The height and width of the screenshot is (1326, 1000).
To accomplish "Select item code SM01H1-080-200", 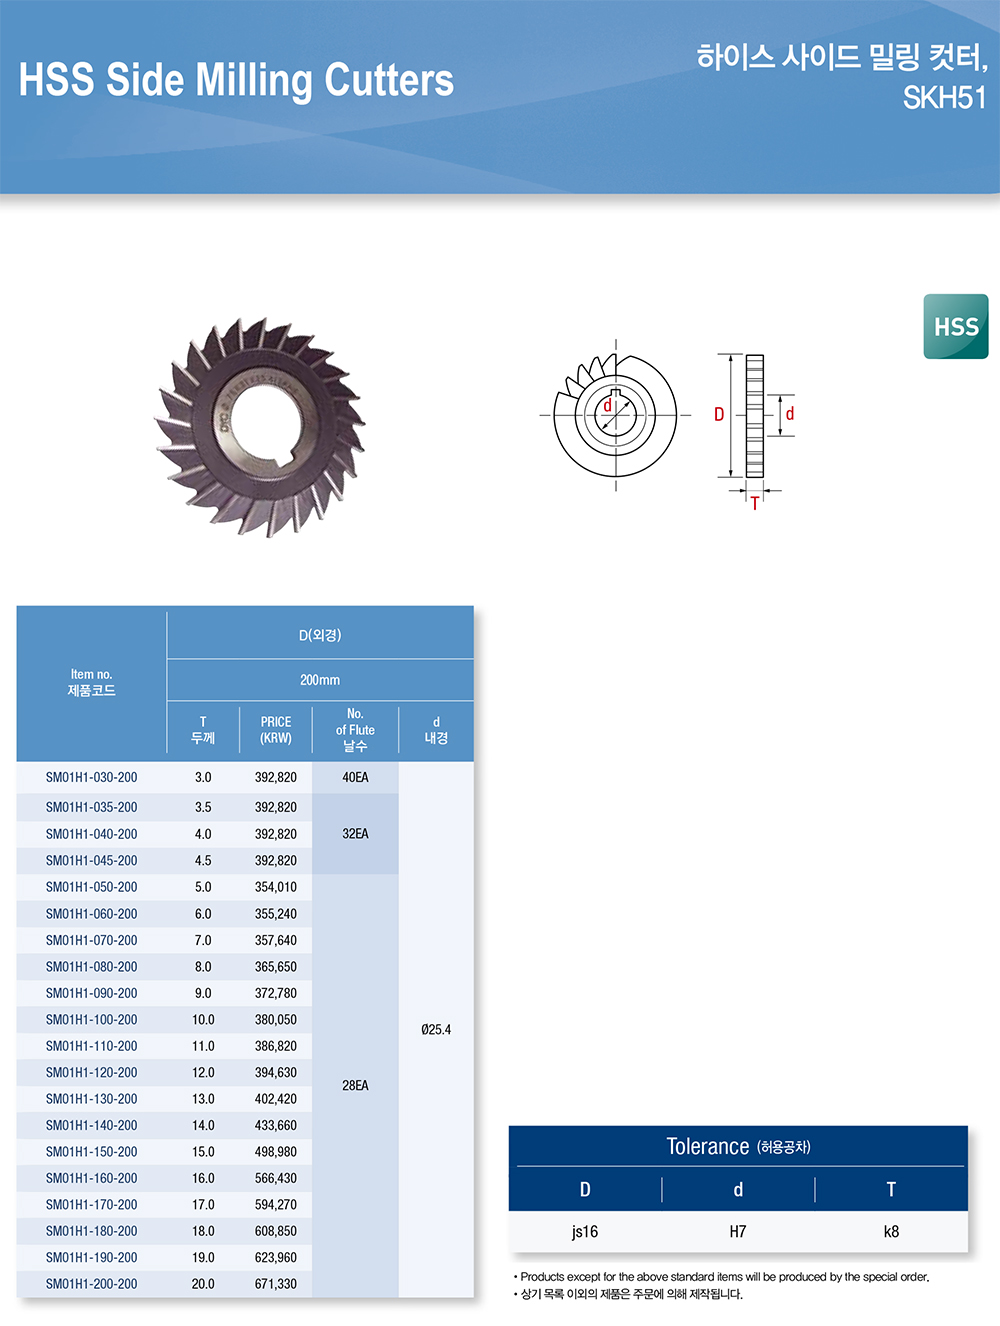I will pyautogui.click(x=92, y=967).
